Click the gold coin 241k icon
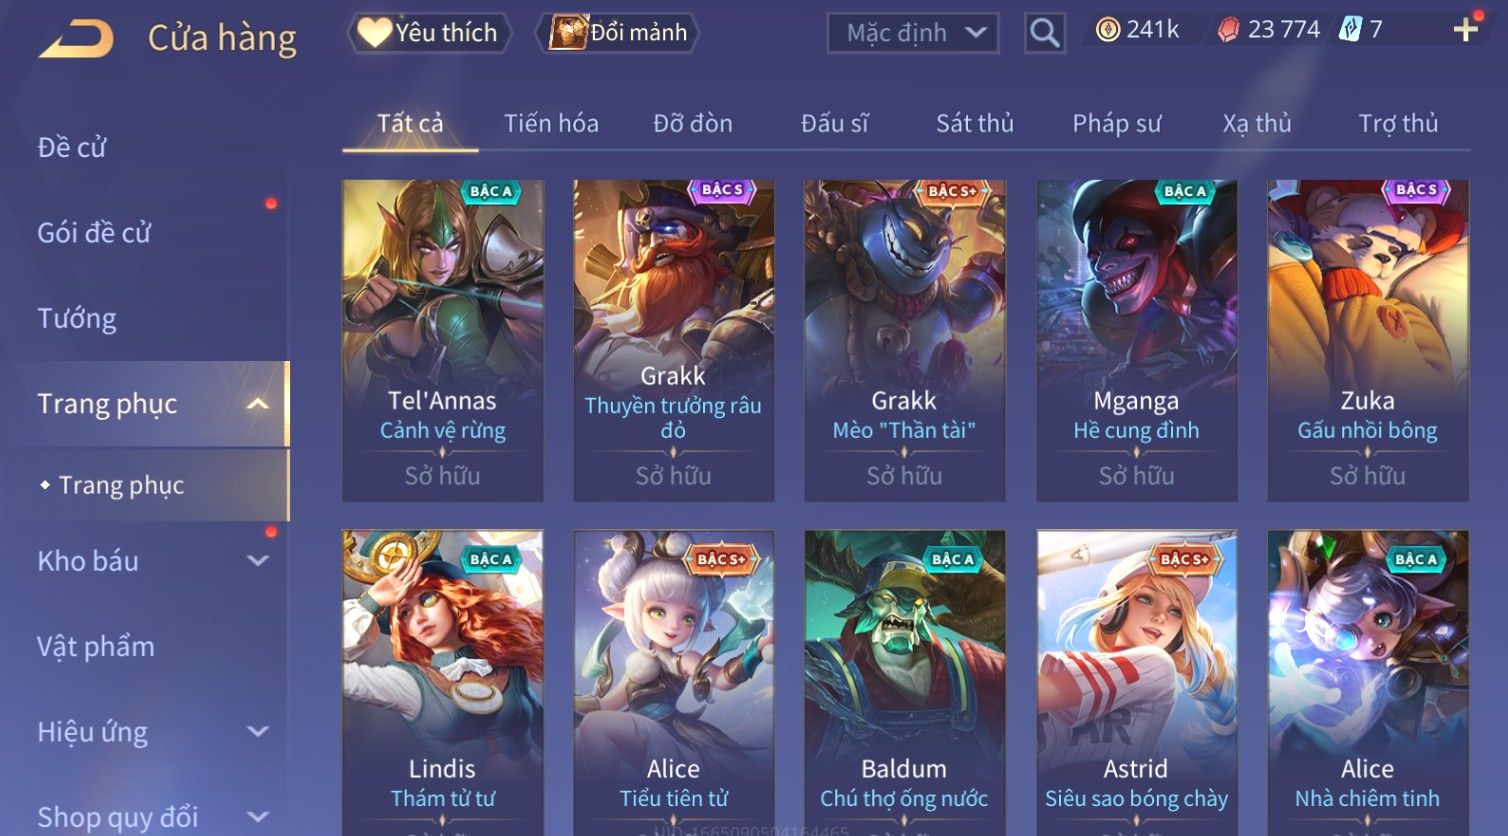The image size is (1508, 836). [x=1107, y=30]
